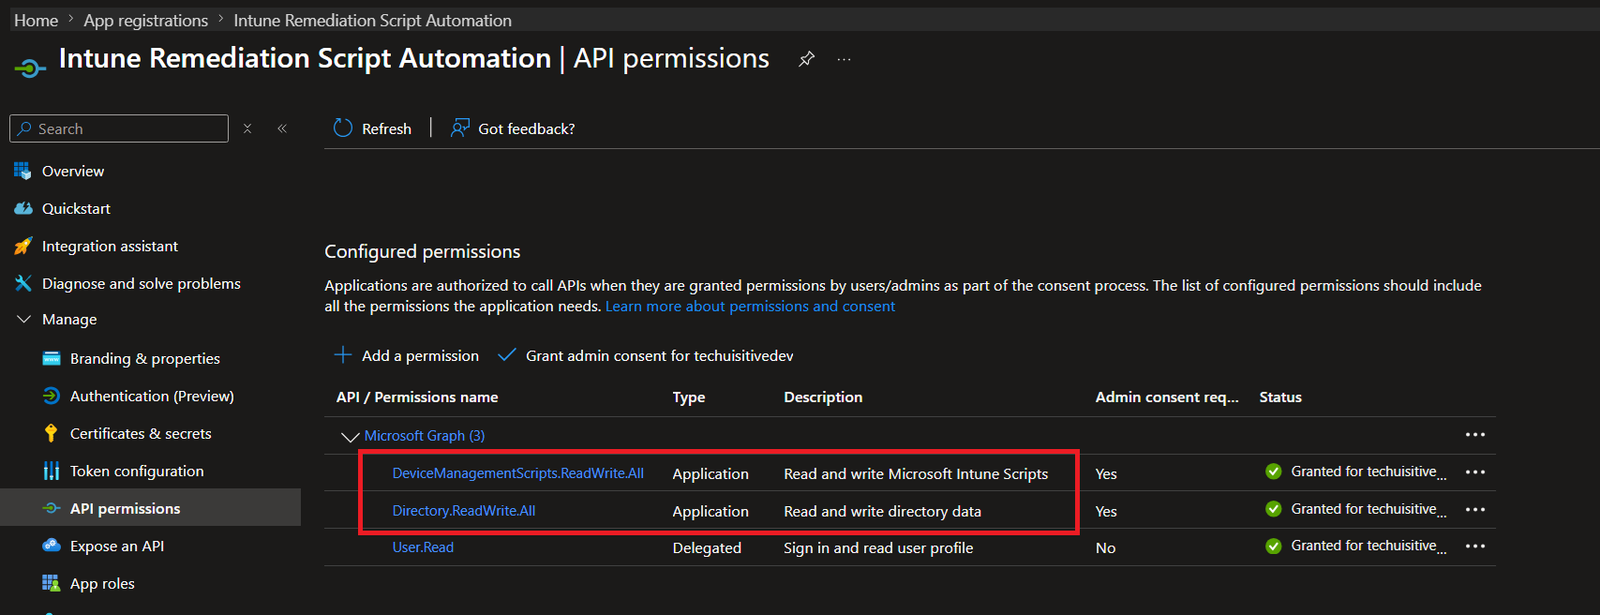Open ellipsis menu for User.Read row

(1475, 546)
